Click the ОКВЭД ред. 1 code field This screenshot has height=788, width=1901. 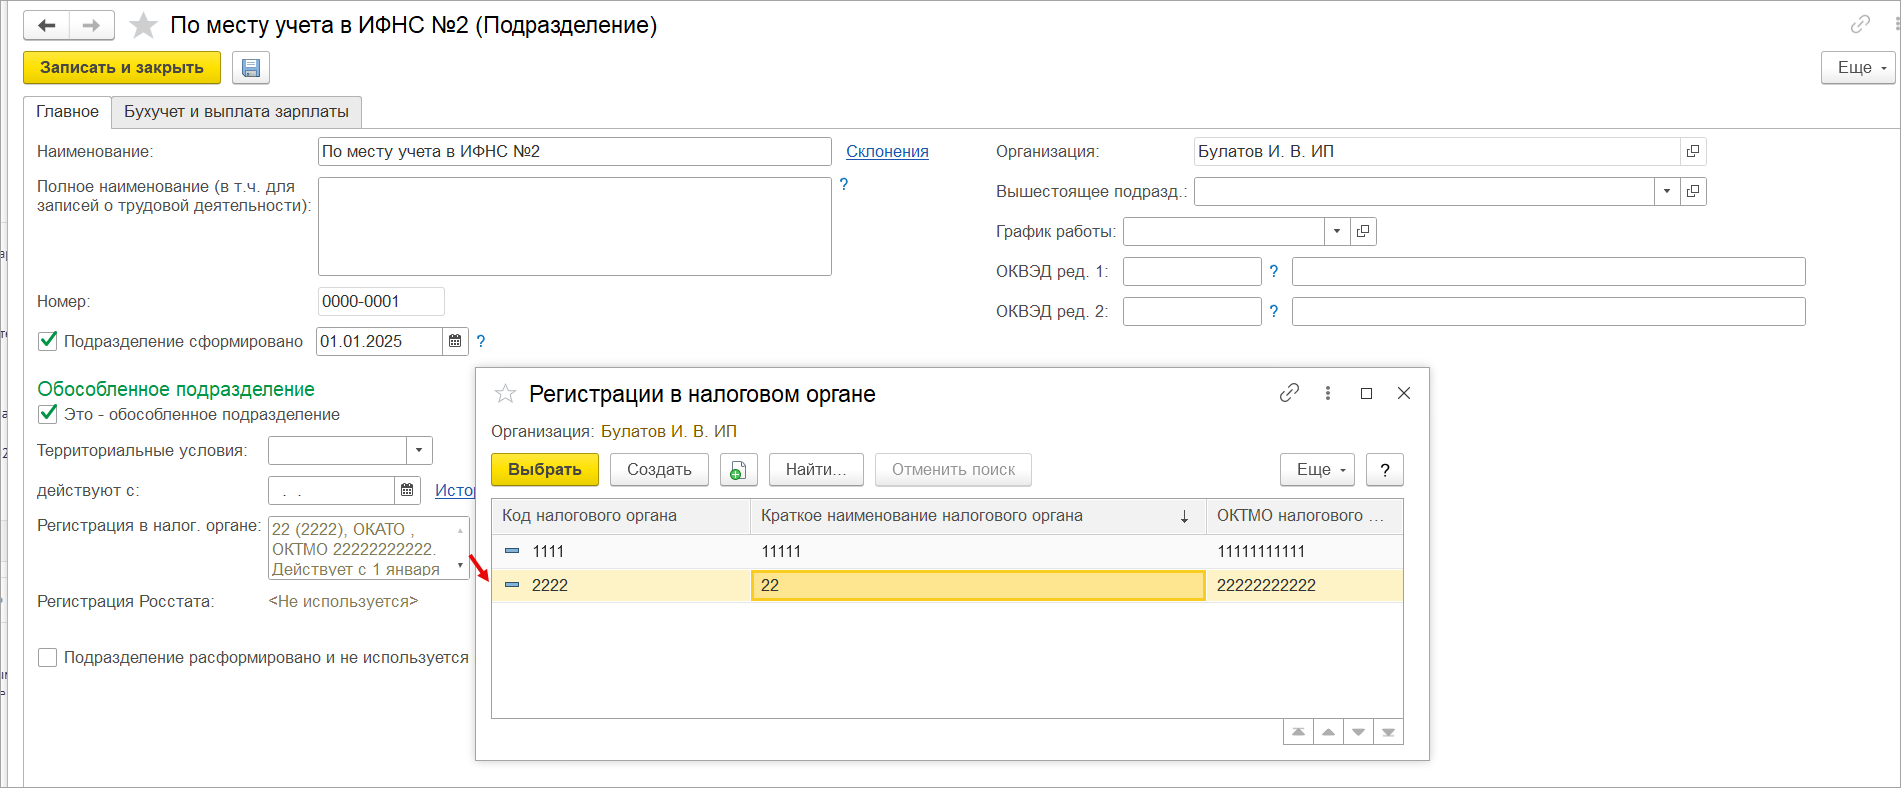pyautogui.click(x=1192, y=271)
